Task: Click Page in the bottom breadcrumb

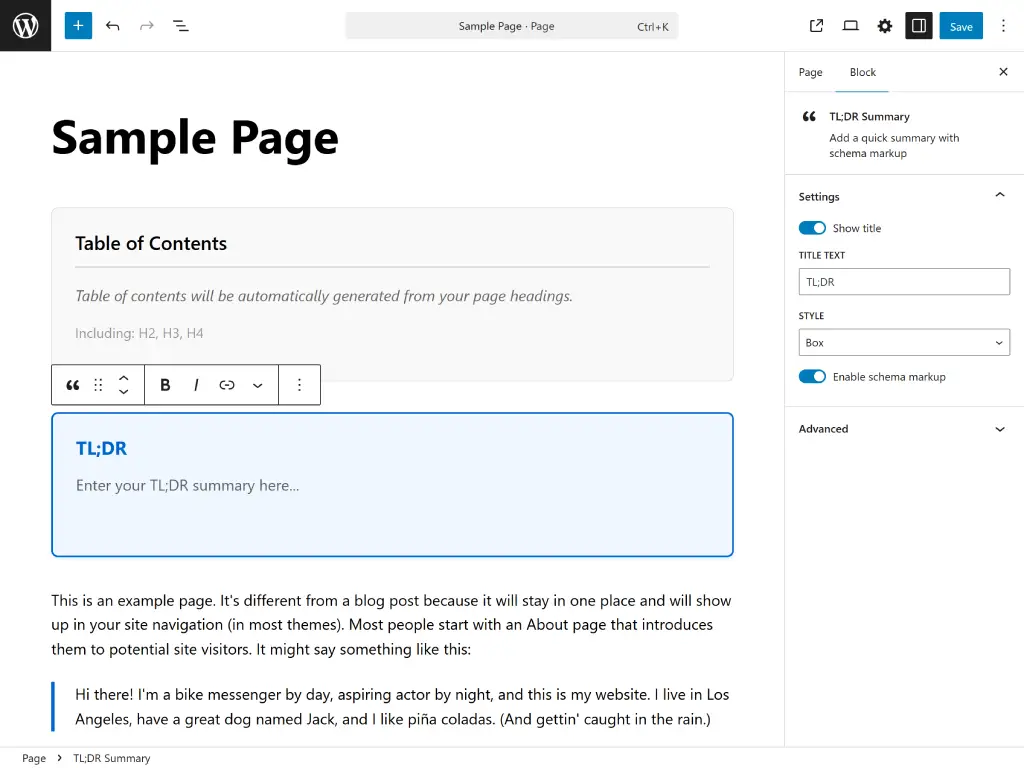Action: pyautogui.click(x=34, y=758)
